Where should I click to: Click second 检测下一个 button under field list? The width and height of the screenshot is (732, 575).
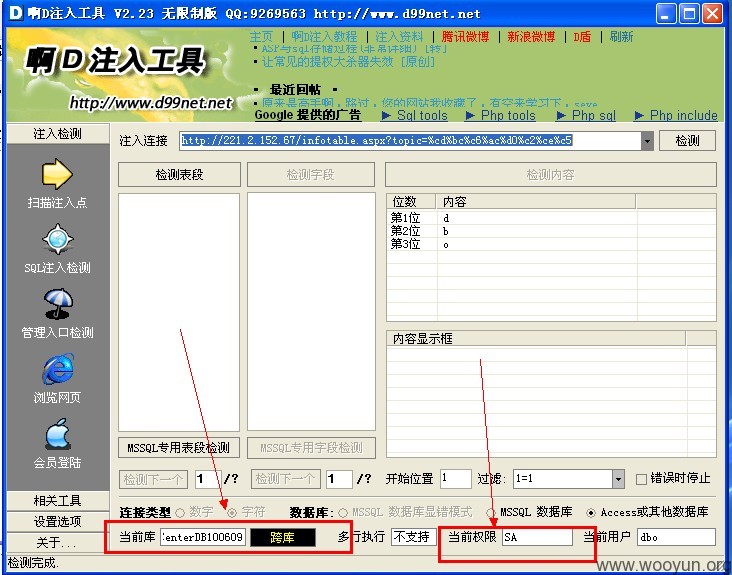click(285, 479)
